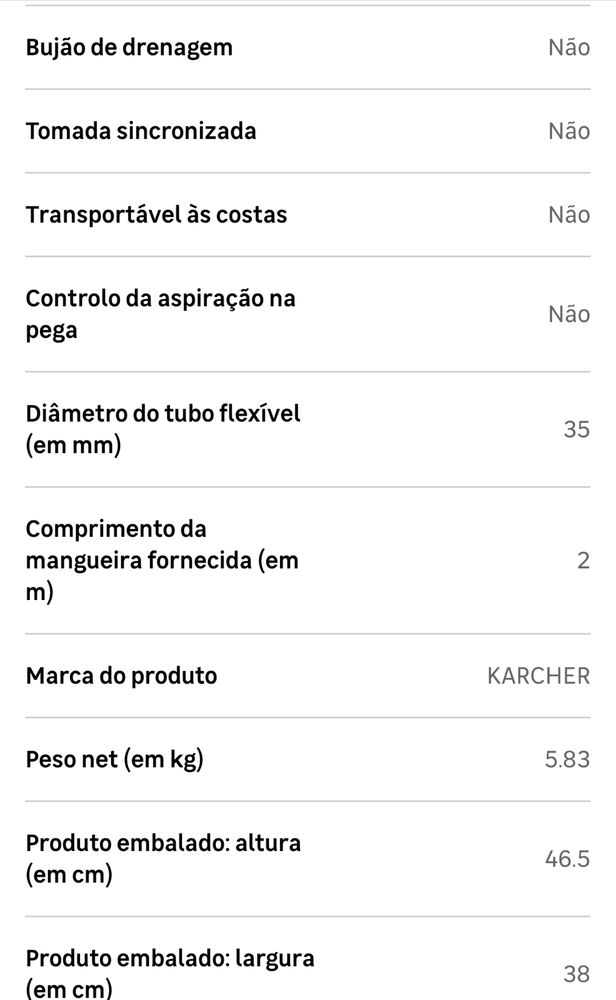Click the 35 value for tube diameter
Viewport: 616px width, 1000px height.
pyautogui.click(x=576, y=429)
